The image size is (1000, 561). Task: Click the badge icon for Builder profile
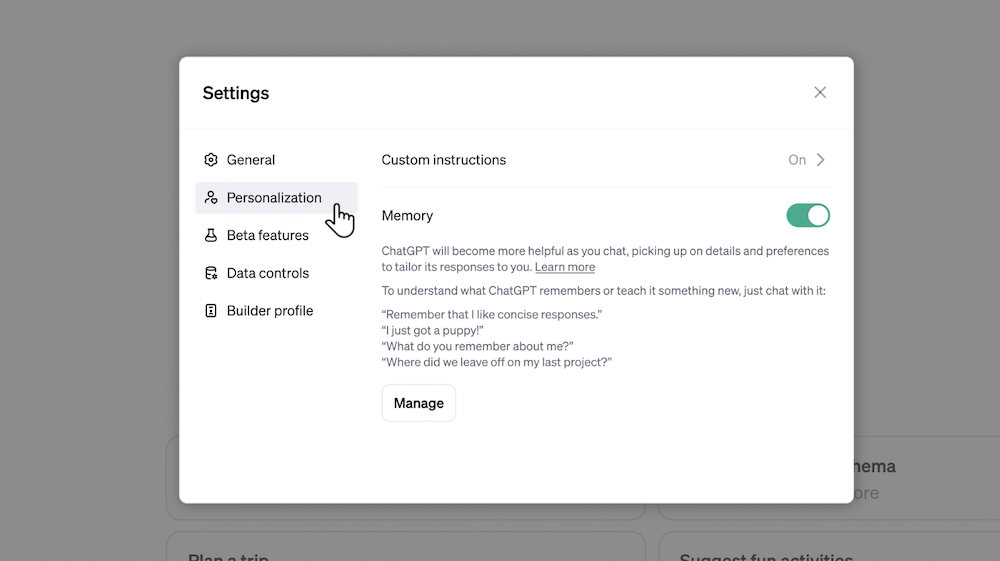(211, 311)
